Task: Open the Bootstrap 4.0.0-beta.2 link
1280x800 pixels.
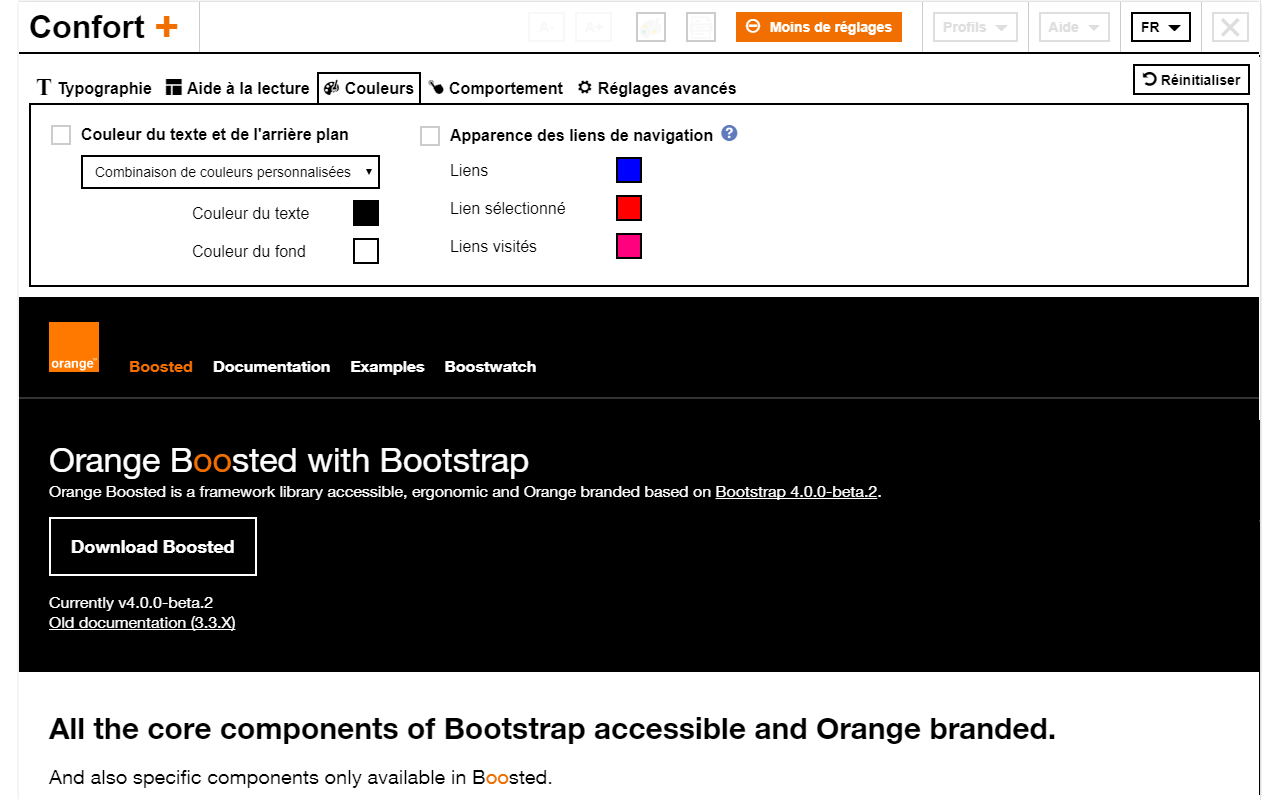Action: pos(796,492)
